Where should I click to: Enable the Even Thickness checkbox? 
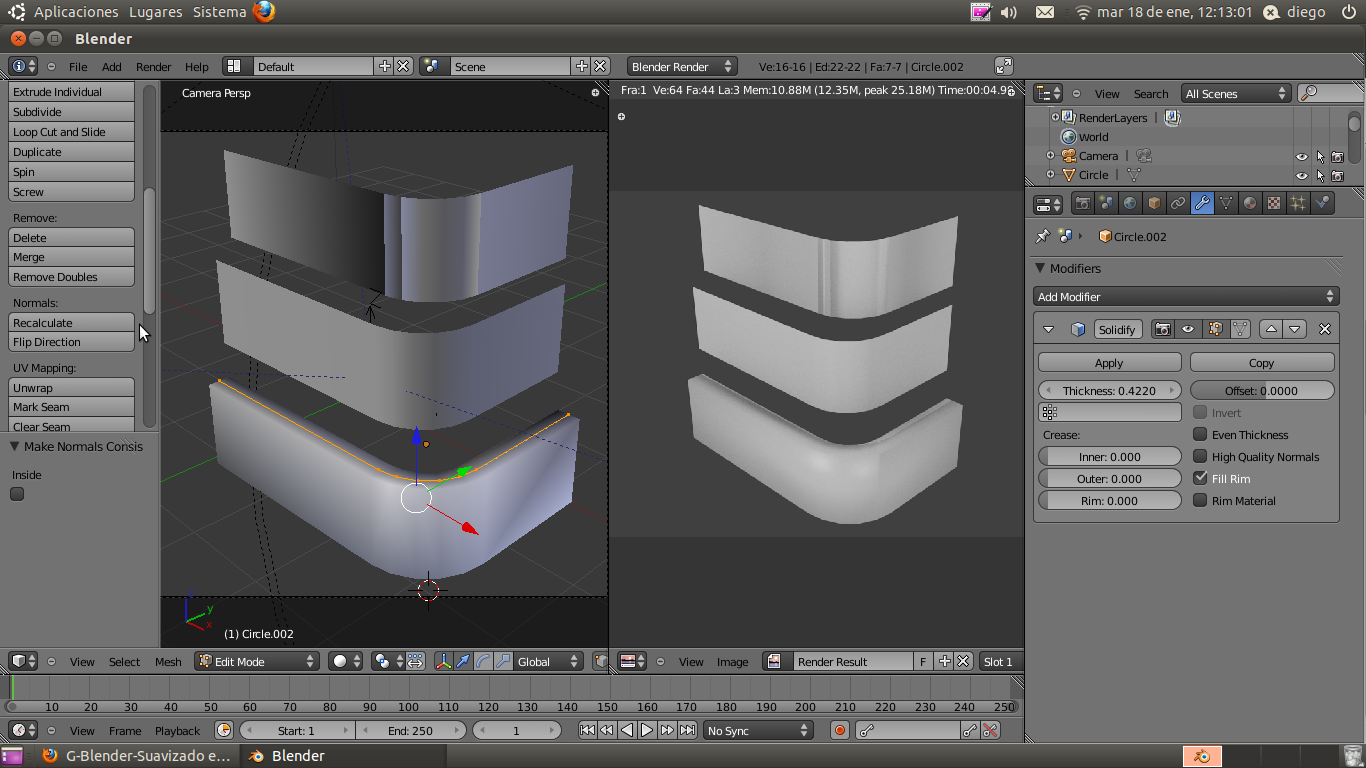(1200, 435)
